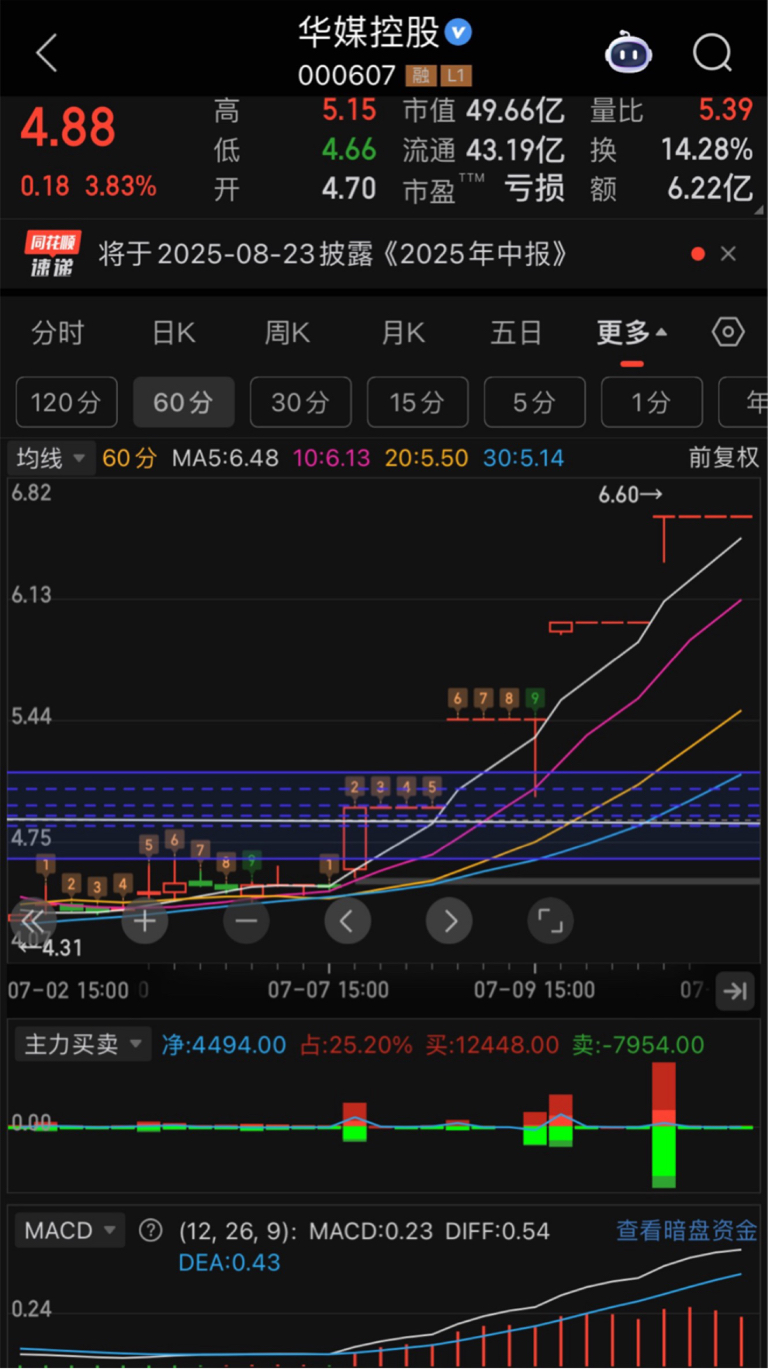
Task: Switch to the 周K tab
Action: [287, 333]
